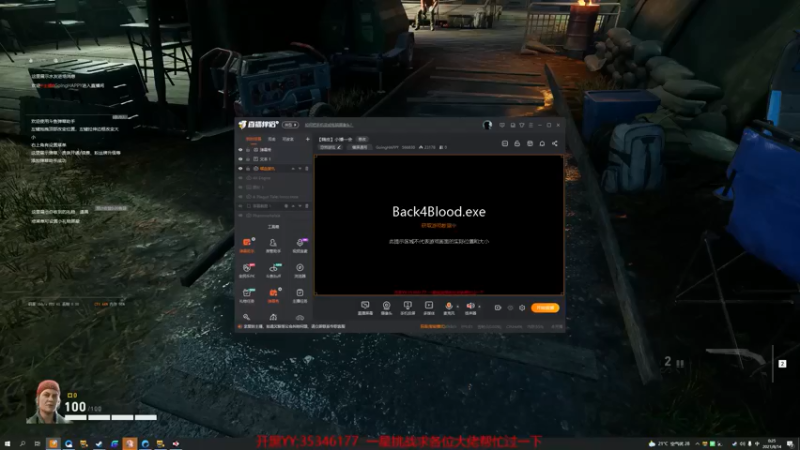Click the record camcorder icon in bottom bar
The width and height of the screenshot is (800, 450).
point(498,308)
